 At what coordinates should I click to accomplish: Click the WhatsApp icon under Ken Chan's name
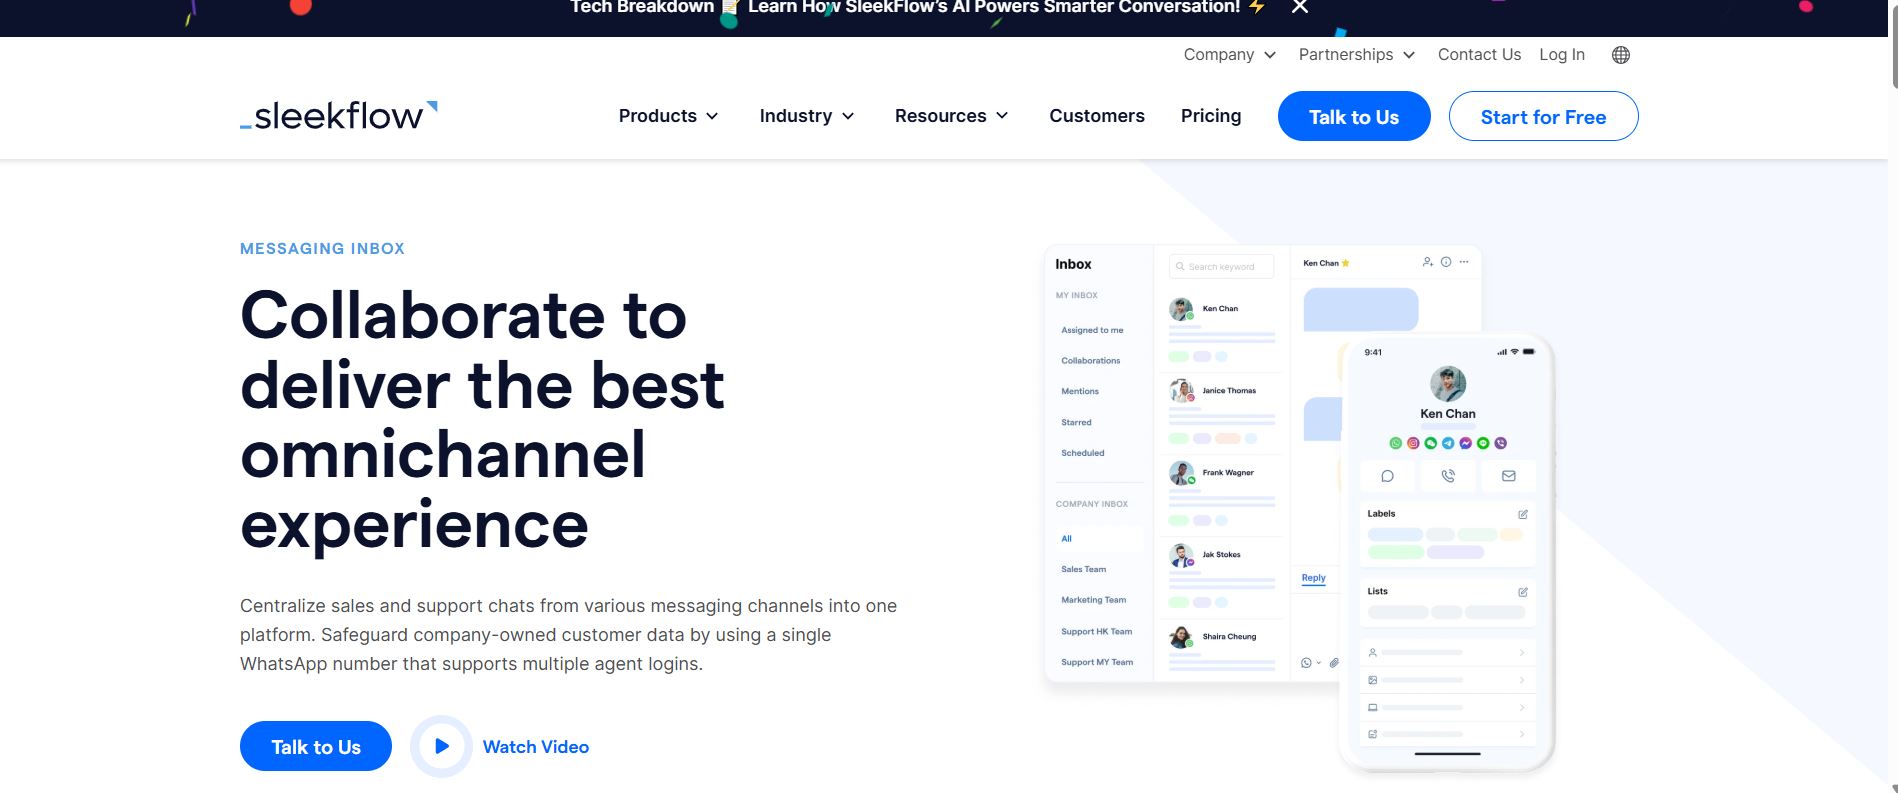coord(1396,443)
